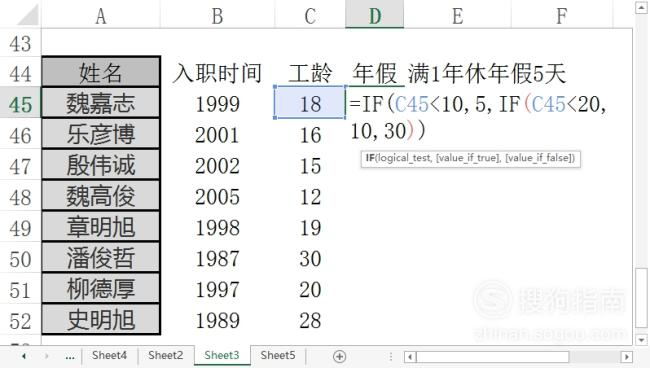Open the Sheet5 tab
The image size is (650, 368).
(x=278, y=356)
